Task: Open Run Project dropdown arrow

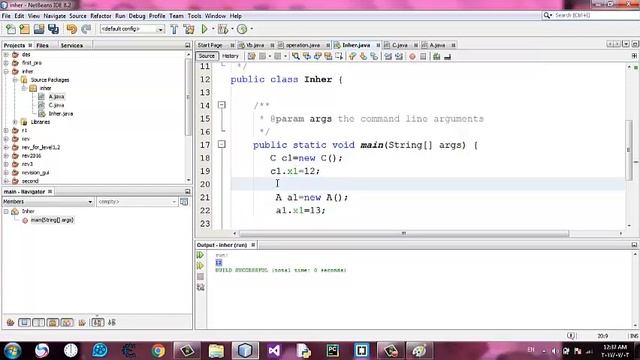Action: tap(213, 29)
